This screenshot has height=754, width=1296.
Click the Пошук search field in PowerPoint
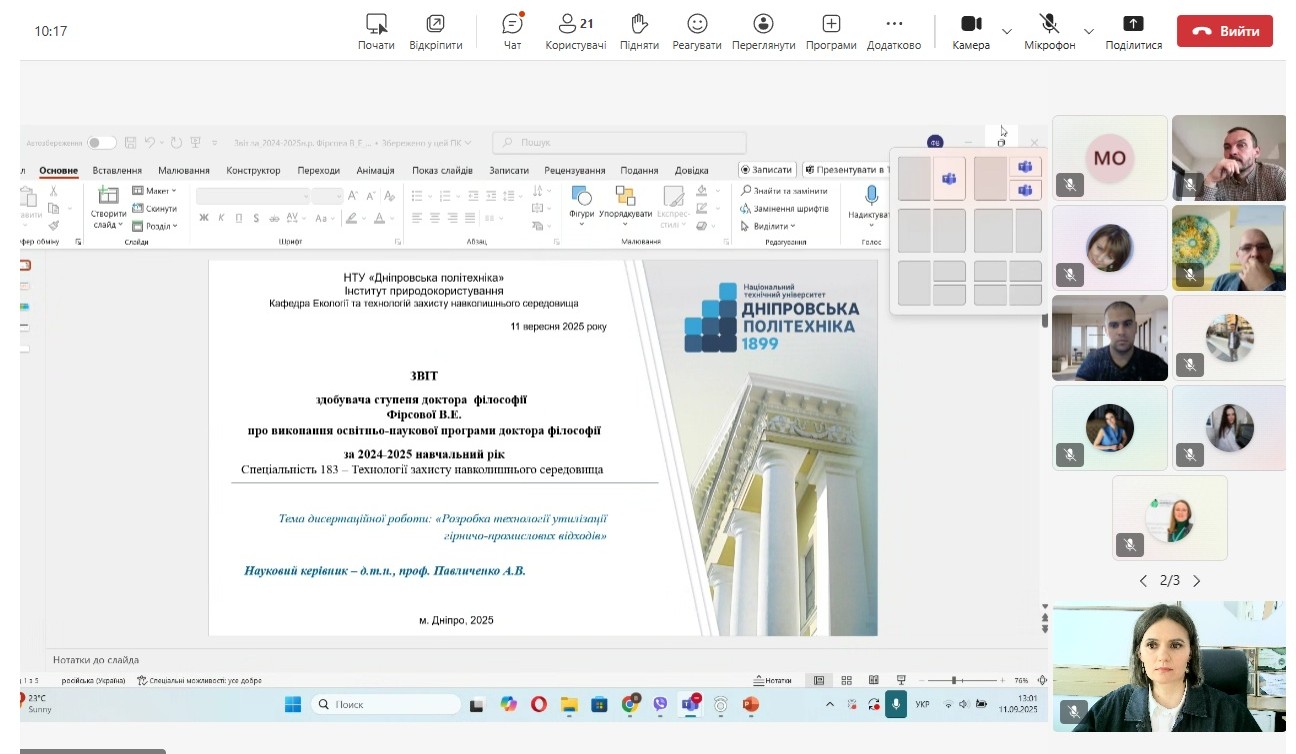[620, 143]
